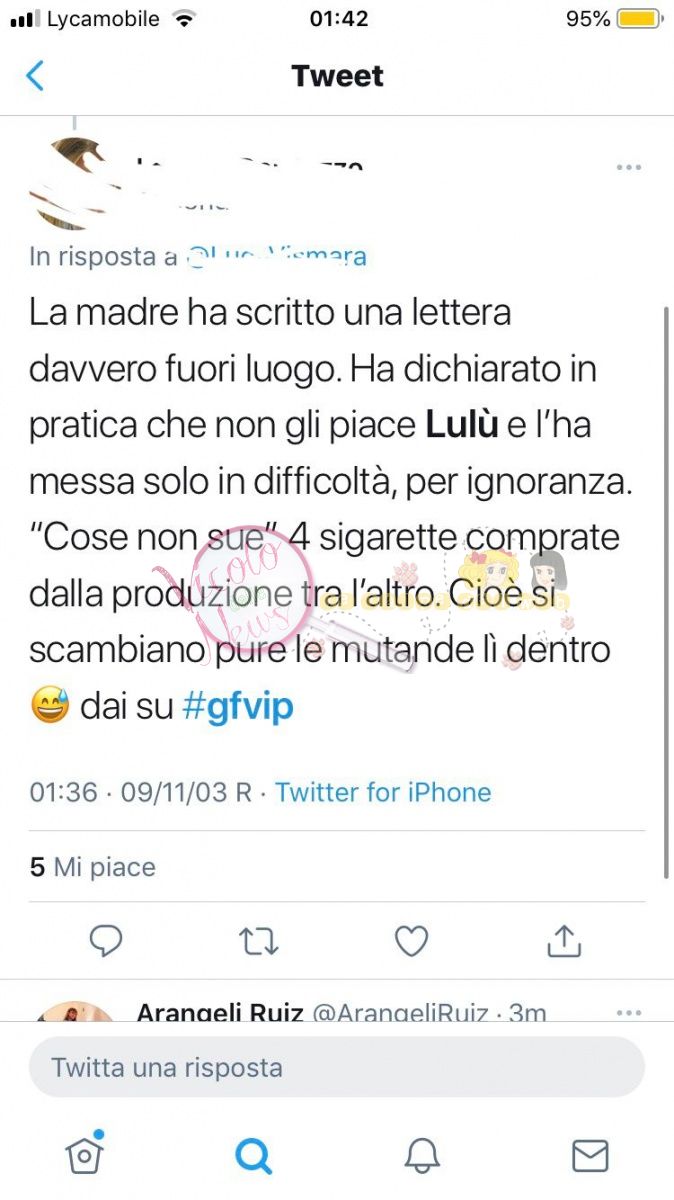
Task: Open the Notifications bell icon
Action: click(x=422, y=1156)
